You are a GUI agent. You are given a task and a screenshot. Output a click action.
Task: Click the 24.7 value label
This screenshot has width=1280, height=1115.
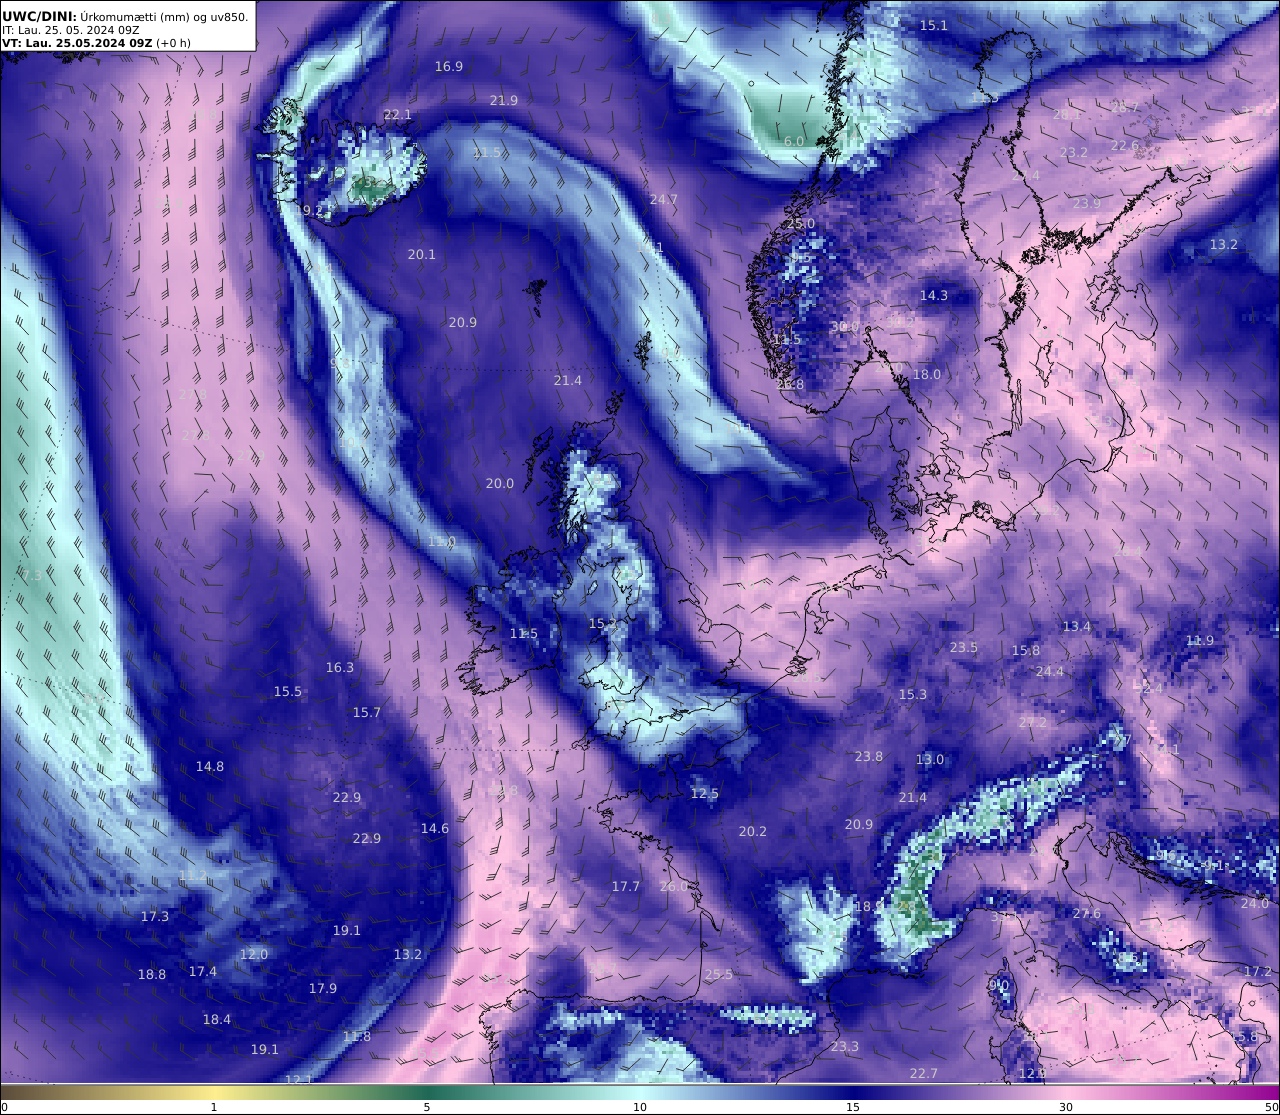(x=664, y=199)
